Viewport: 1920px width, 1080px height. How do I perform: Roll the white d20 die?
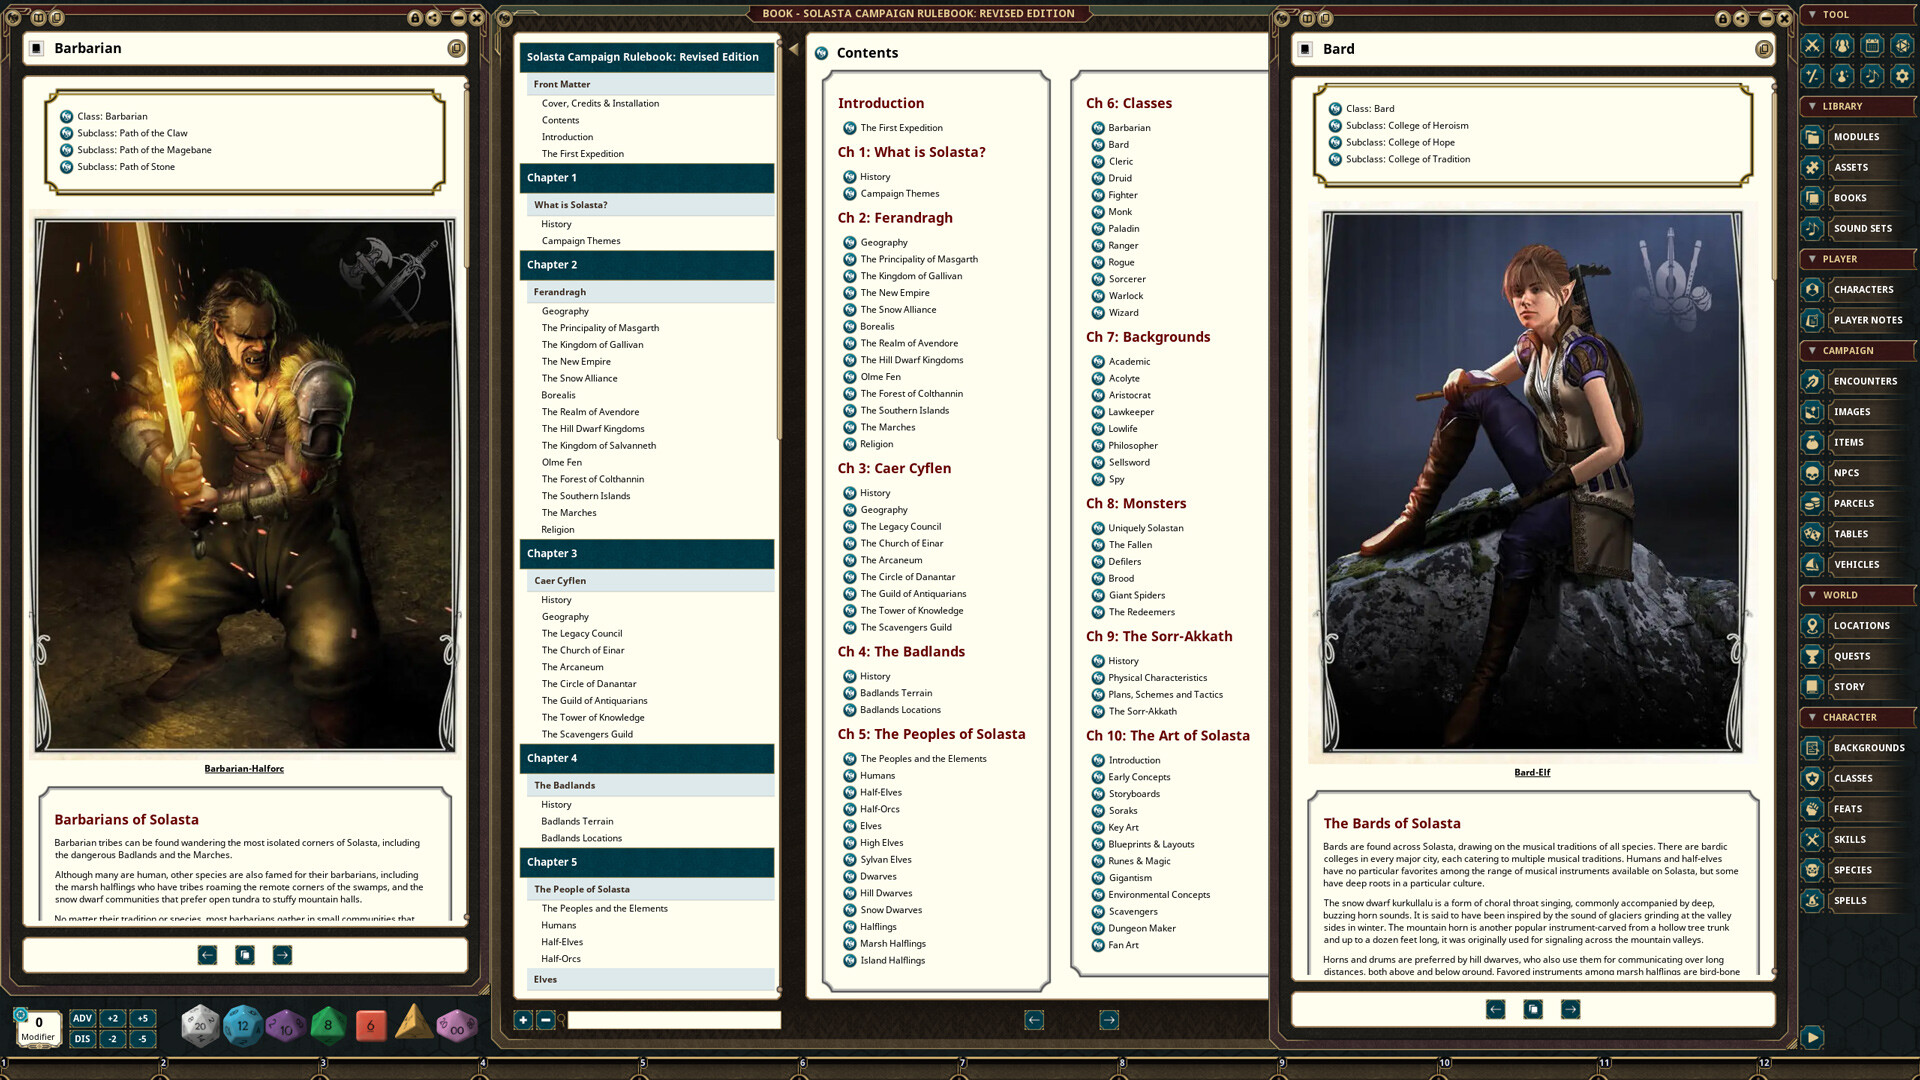click(200, 1024)
